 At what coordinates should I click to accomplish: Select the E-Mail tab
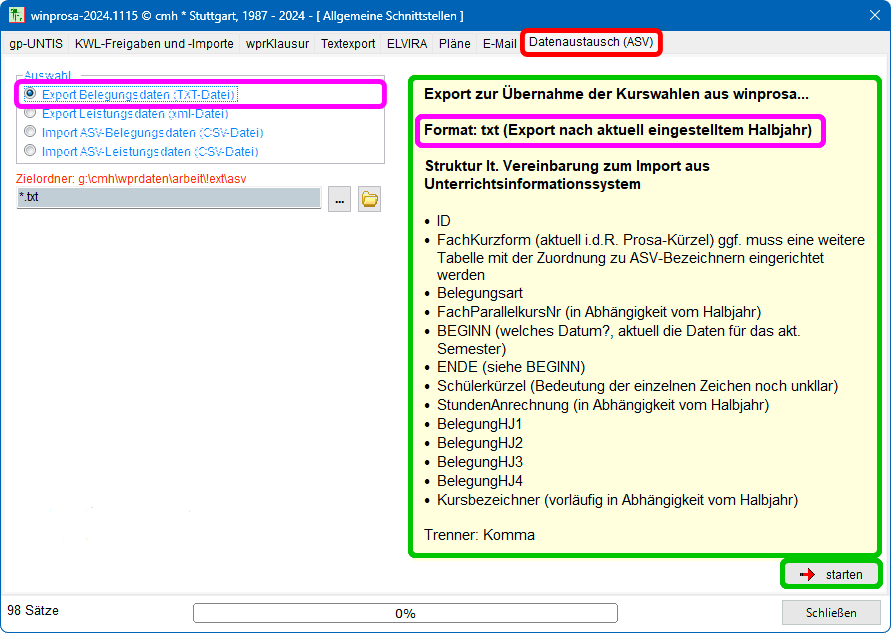coord(499,44)
